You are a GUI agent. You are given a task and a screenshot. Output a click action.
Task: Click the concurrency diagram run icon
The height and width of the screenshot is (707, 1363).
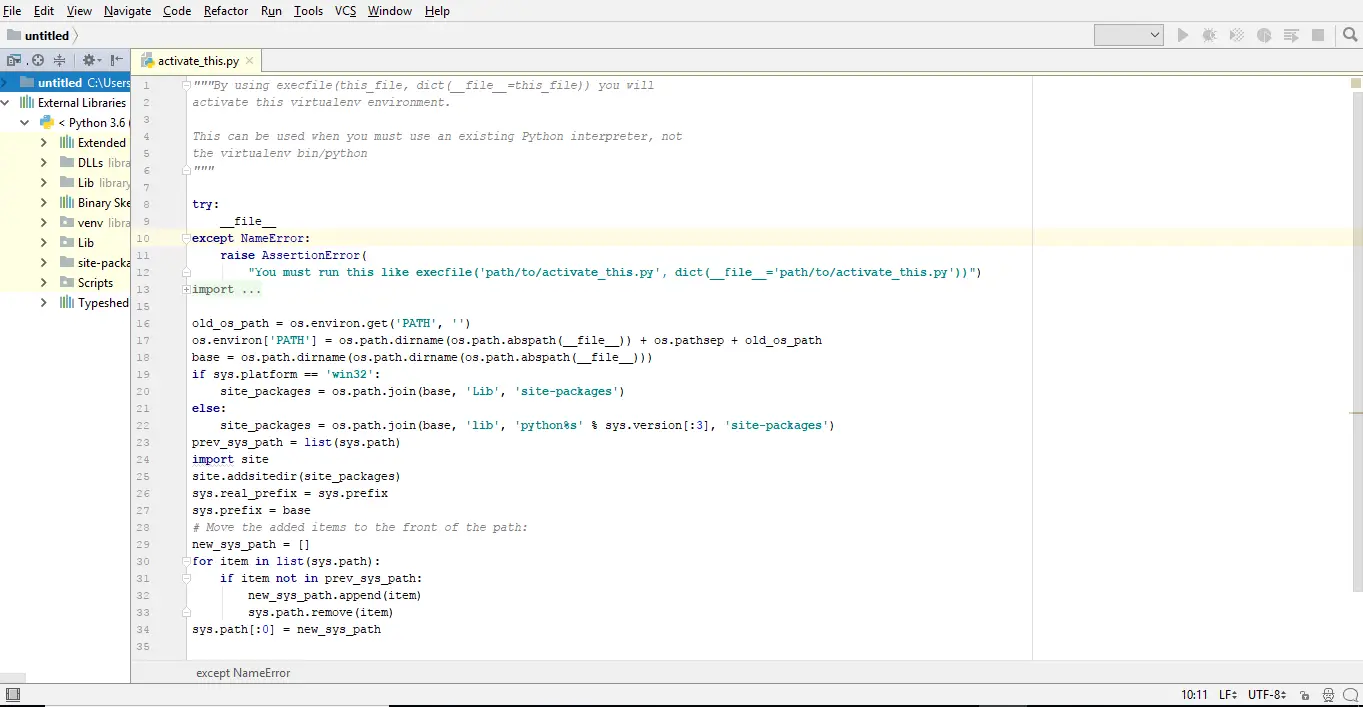[x=1291, y=35]
